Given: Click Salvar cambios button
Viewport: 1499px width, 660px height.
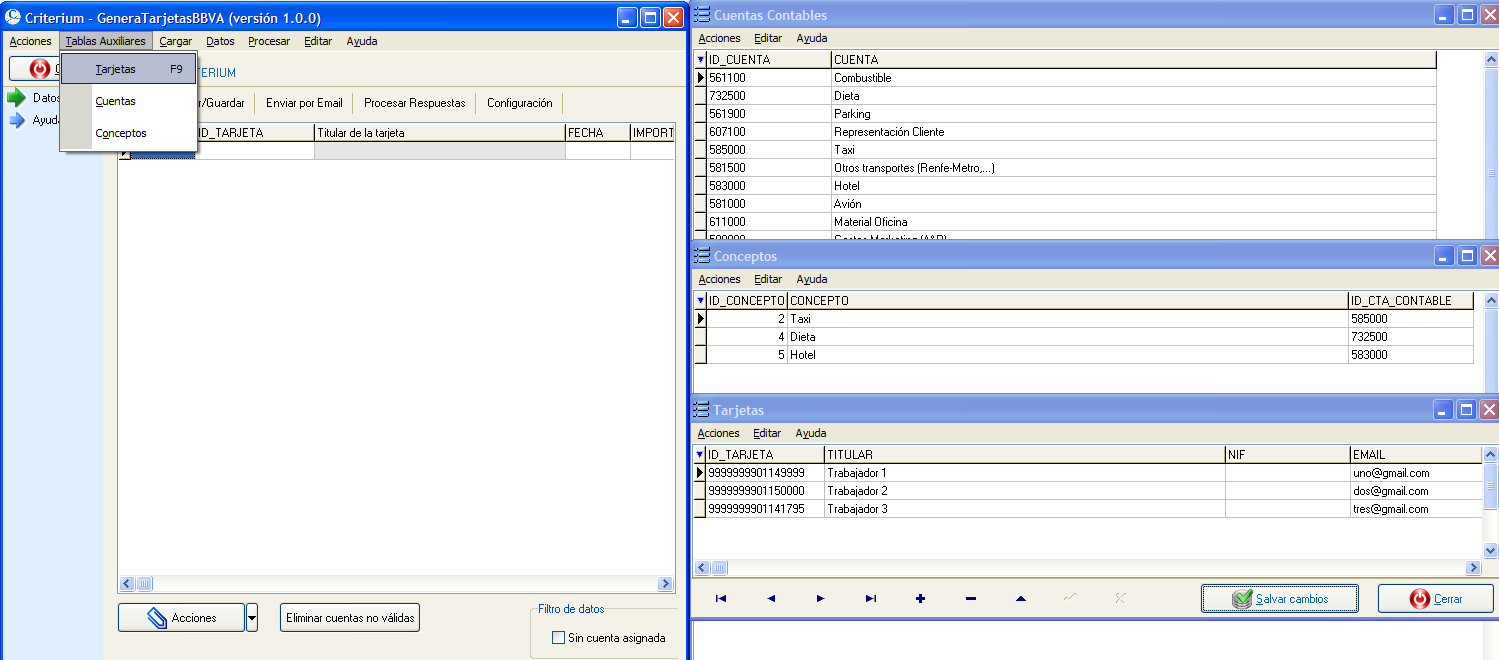Looking at the screenshot, I should coord(1279,599).
